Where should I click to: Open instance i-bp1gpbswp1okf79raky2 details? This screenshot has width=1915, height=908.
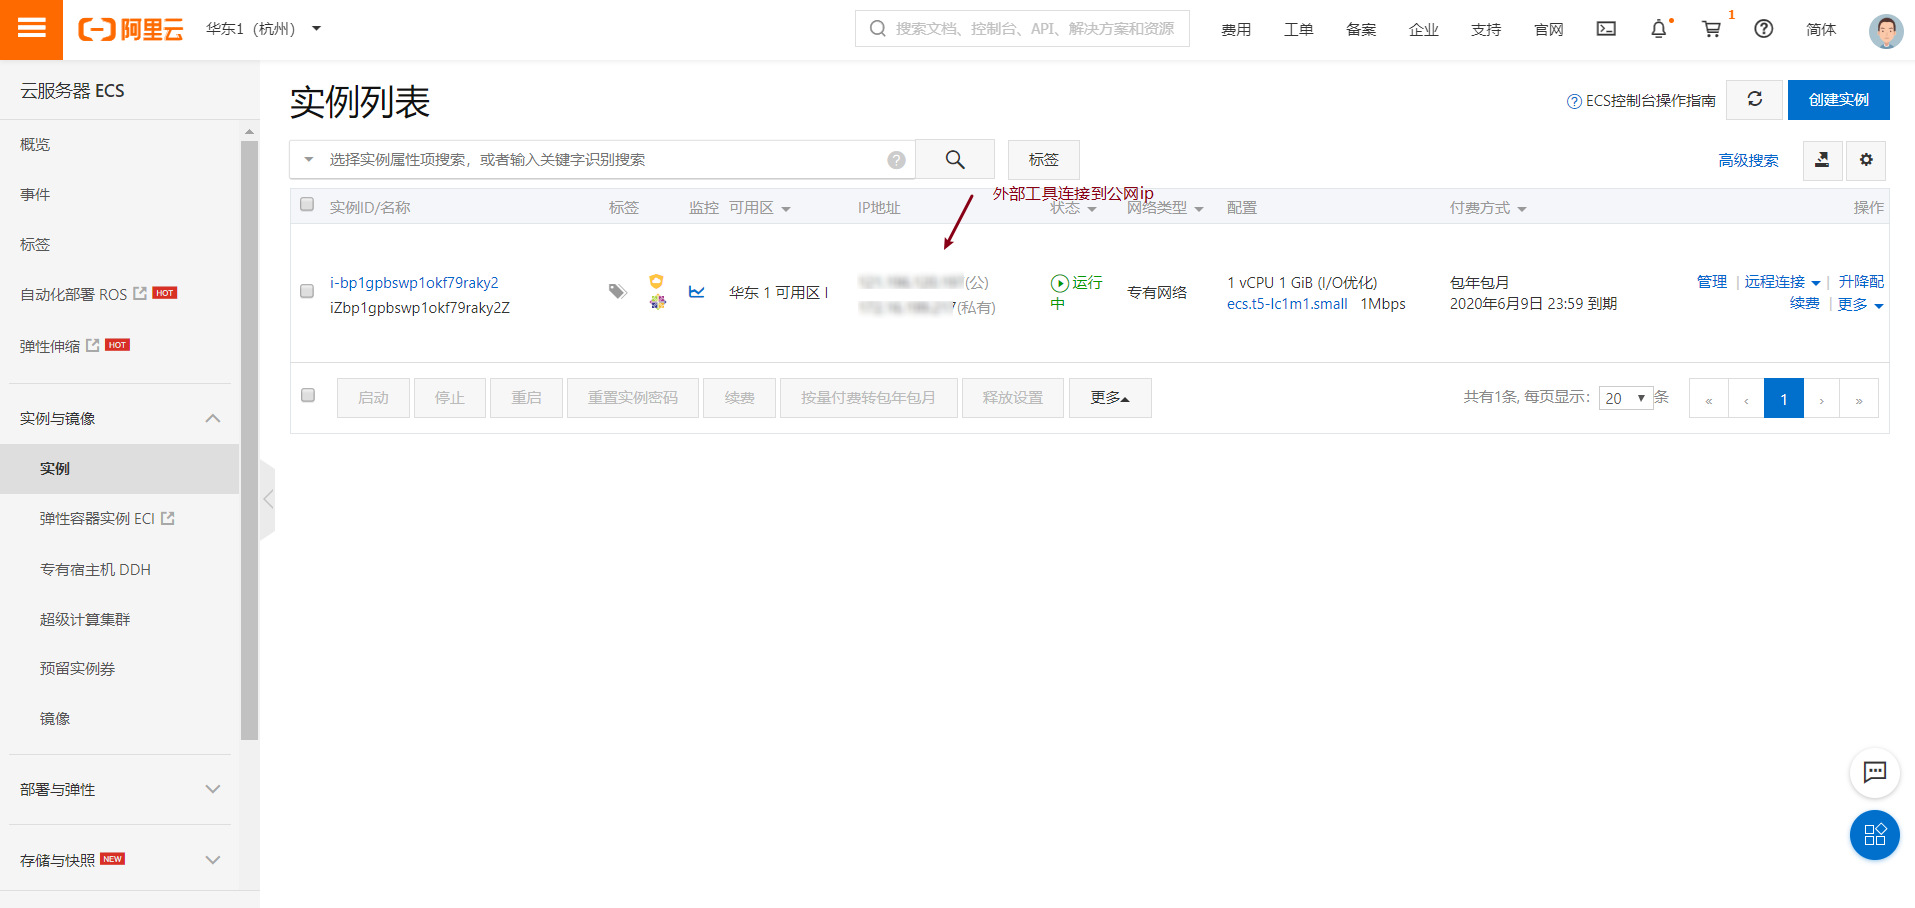tap(414, 282)
